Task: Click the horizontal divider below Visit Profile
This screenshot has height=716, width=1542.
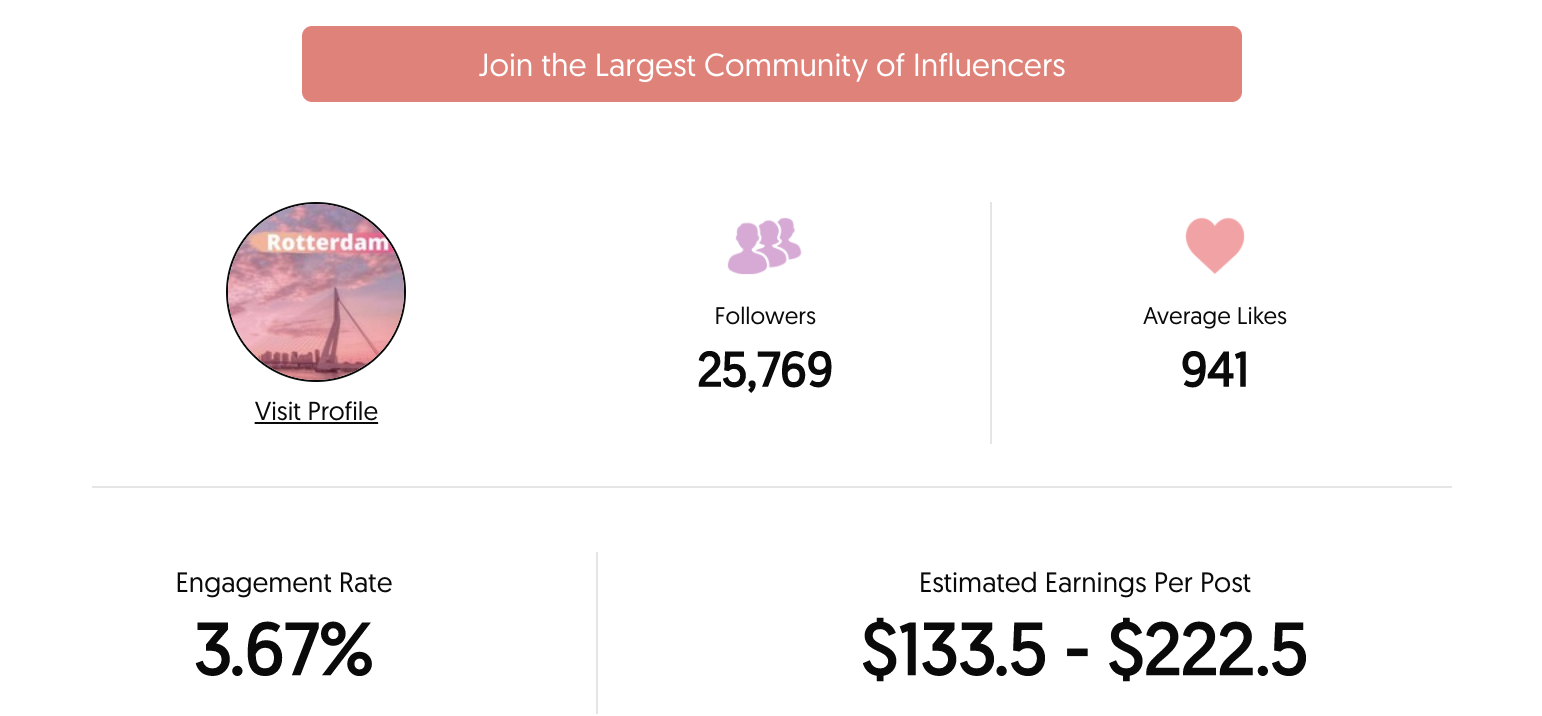Action: pos(771,487)
